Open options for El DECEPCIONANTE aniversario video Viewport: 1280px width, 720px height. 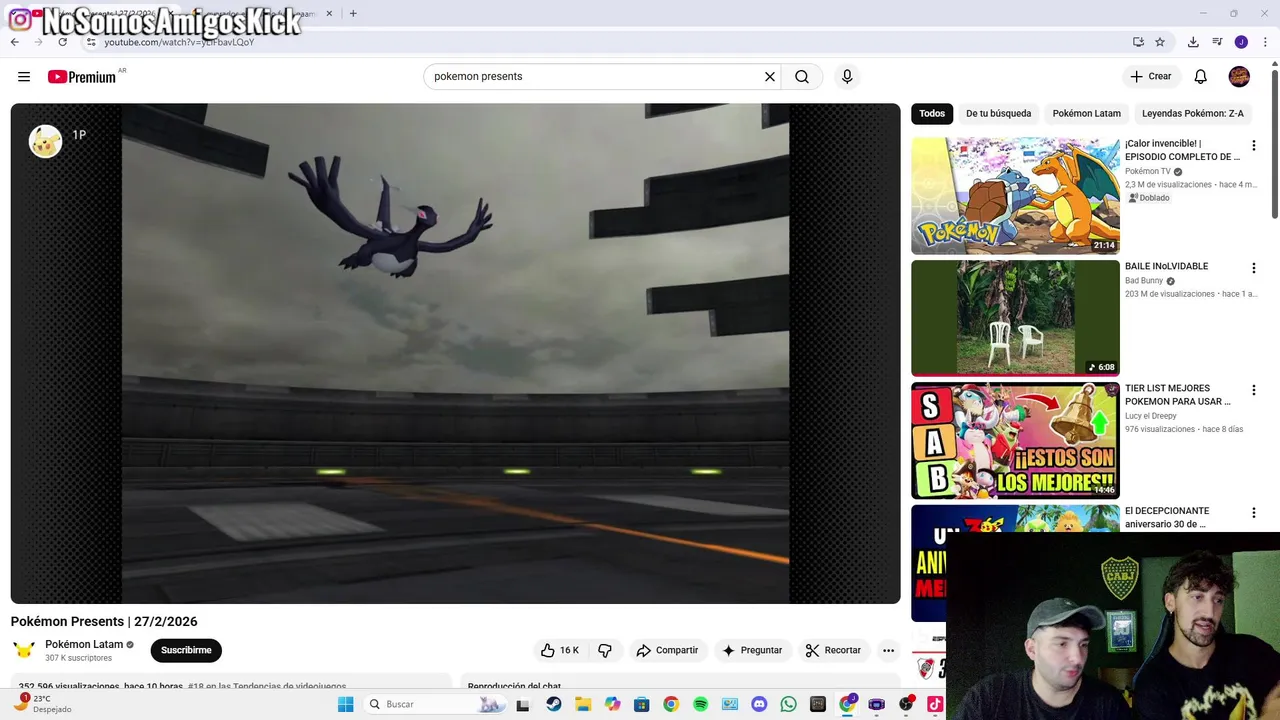(1253, 513)
